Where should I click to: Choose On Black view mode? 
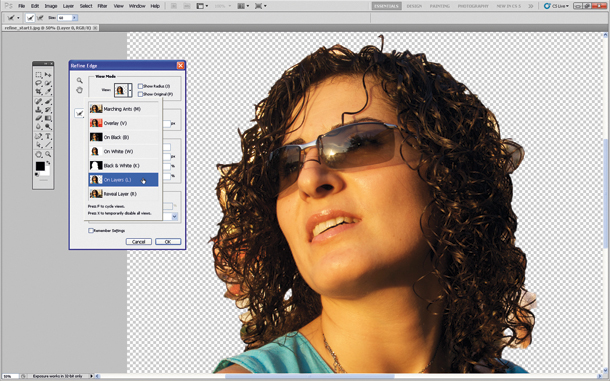click(124, 137)
